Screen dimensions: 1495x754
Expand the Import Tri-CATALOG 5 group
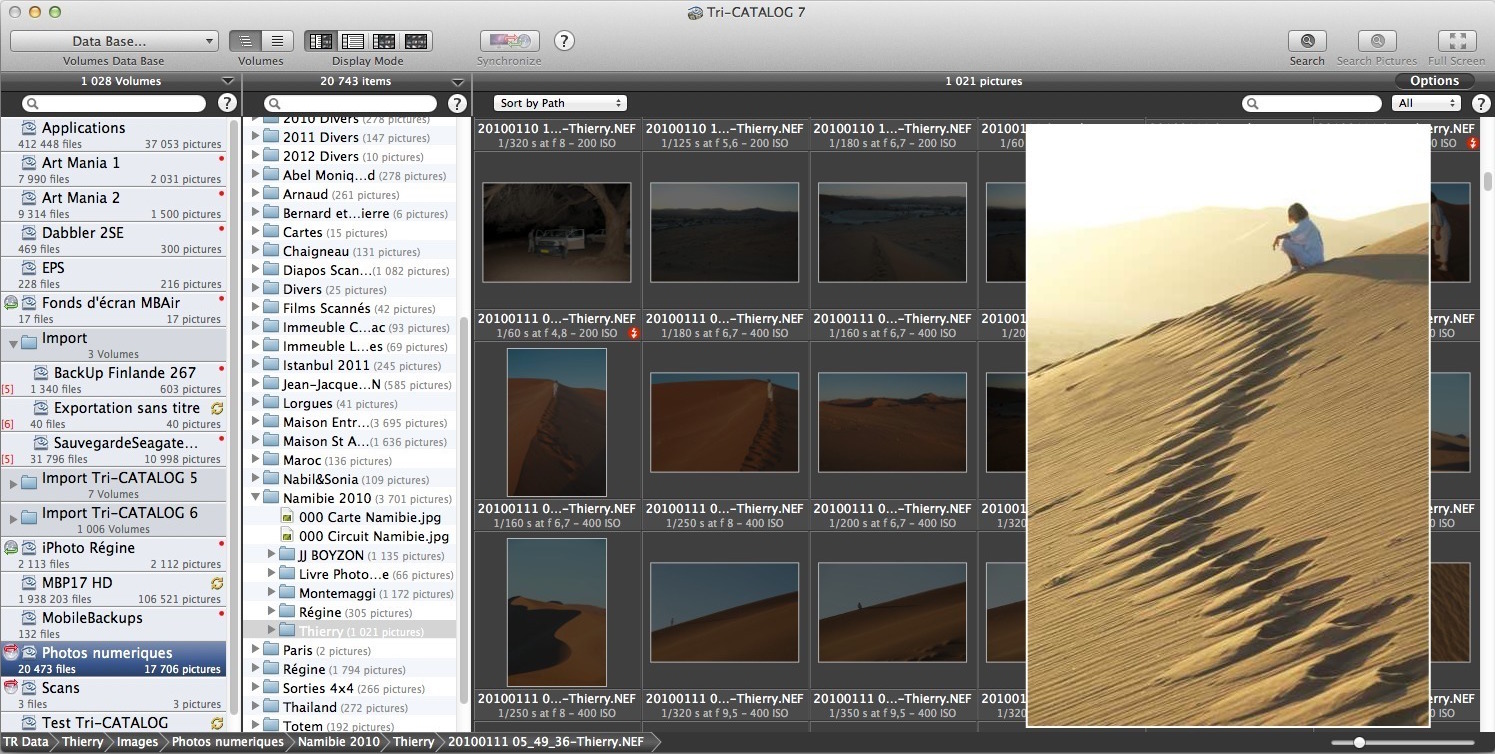coord(13,483)
